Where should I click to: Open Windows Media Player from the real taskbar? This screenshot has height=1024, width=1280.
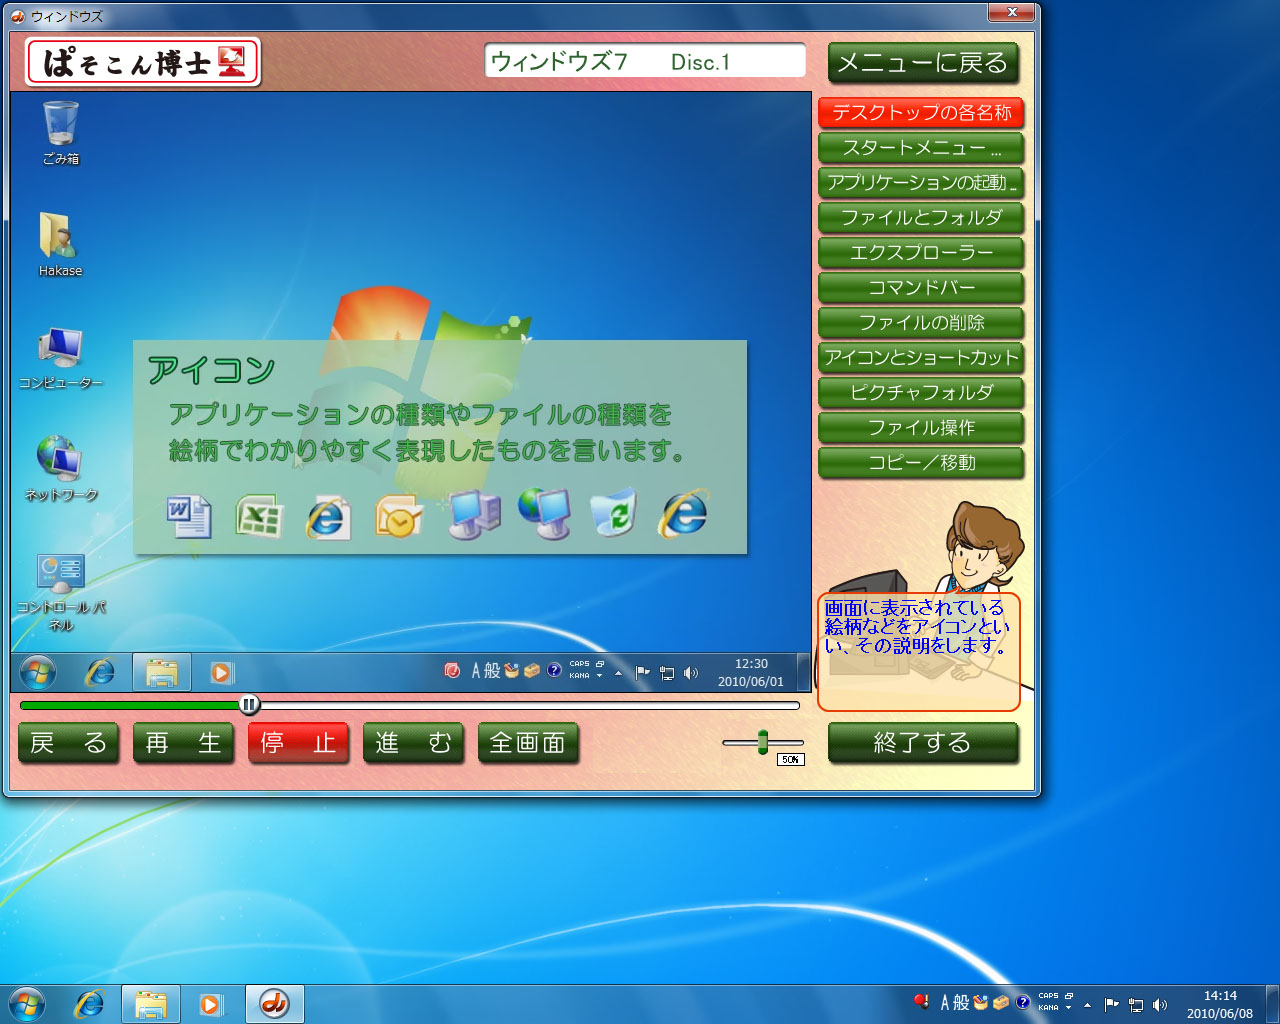coord(211,1004)
